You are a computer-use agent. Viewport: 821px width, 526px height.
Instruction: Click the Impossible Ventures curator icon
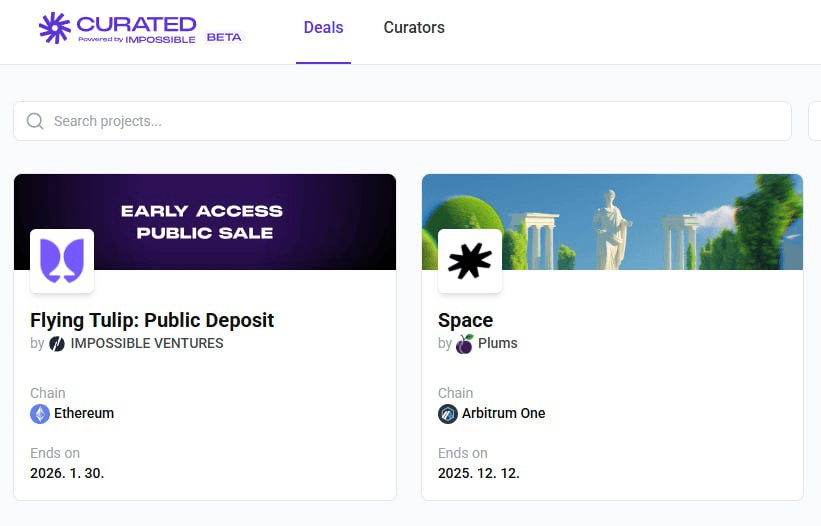click(x=57, y=344)
